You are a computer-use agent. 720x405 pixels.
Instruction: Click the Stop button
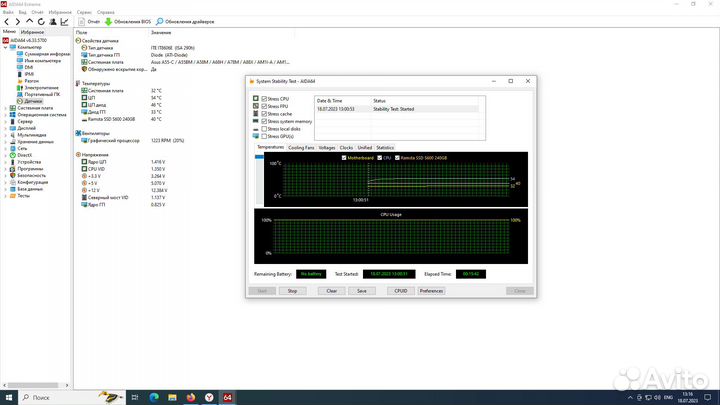tap(292, 291)
